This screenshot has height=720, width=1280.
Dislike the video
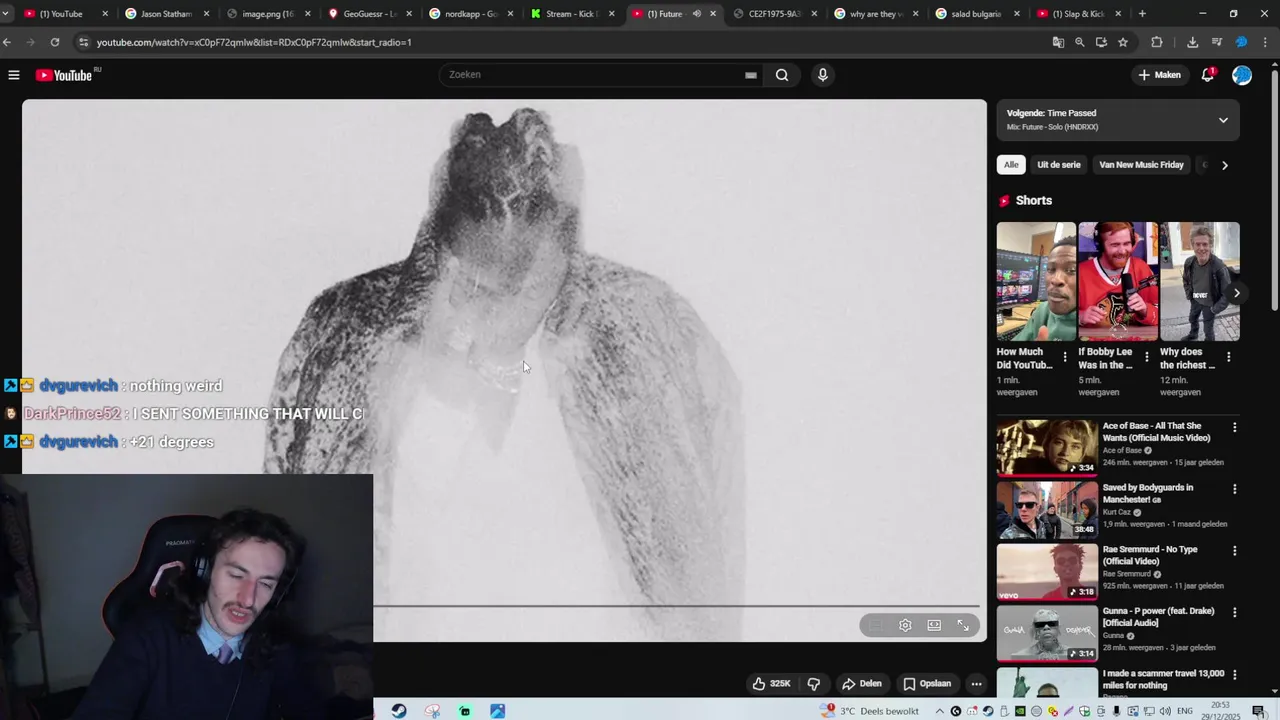click(814, 684)
